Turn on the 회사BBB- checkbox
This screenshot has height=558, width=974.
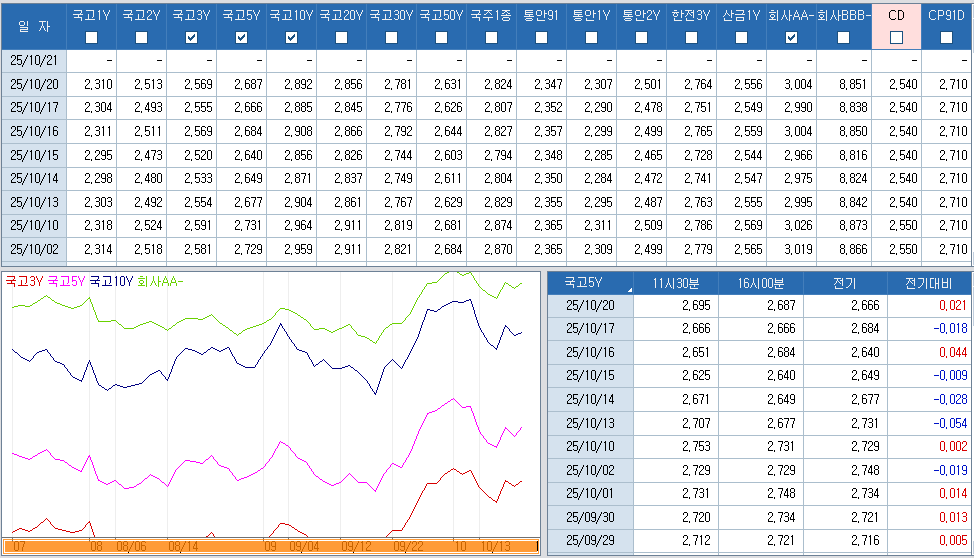[x=842, y=37]
